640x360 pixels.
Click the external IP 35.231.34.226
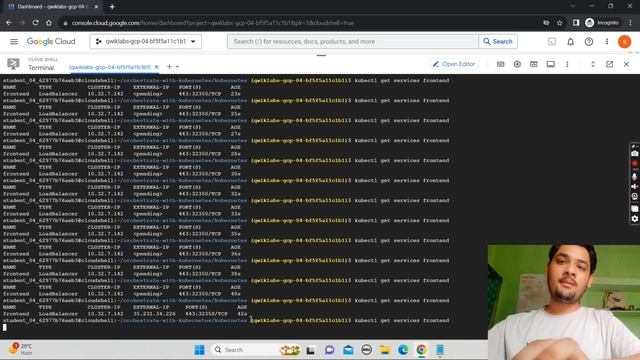pyautogui.click(x=154, y=314)
